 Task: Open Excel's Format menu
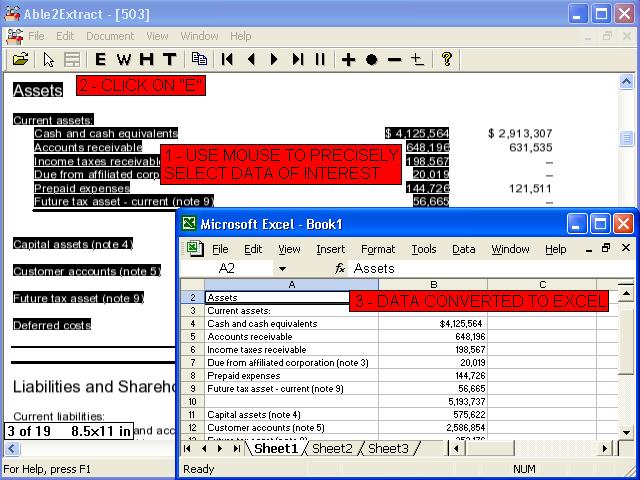tap(378, 249)
